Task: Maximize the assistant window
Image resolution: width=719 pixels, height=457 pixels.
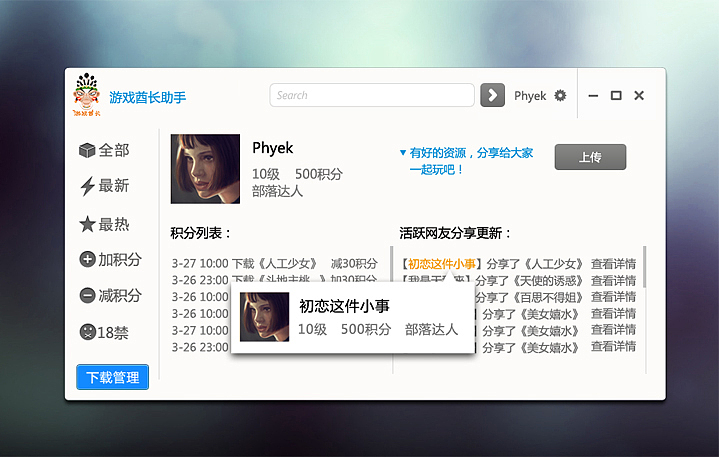Action: click(x=616, y=95)
